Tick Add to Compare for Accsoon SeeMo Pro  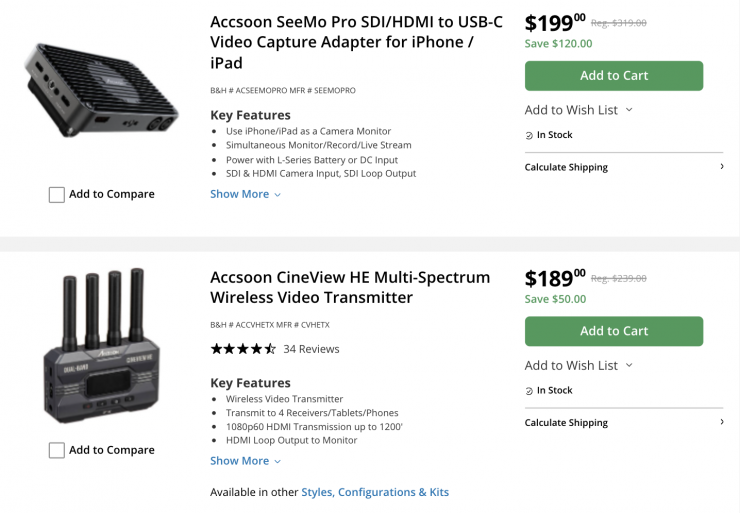click(57, 195)
